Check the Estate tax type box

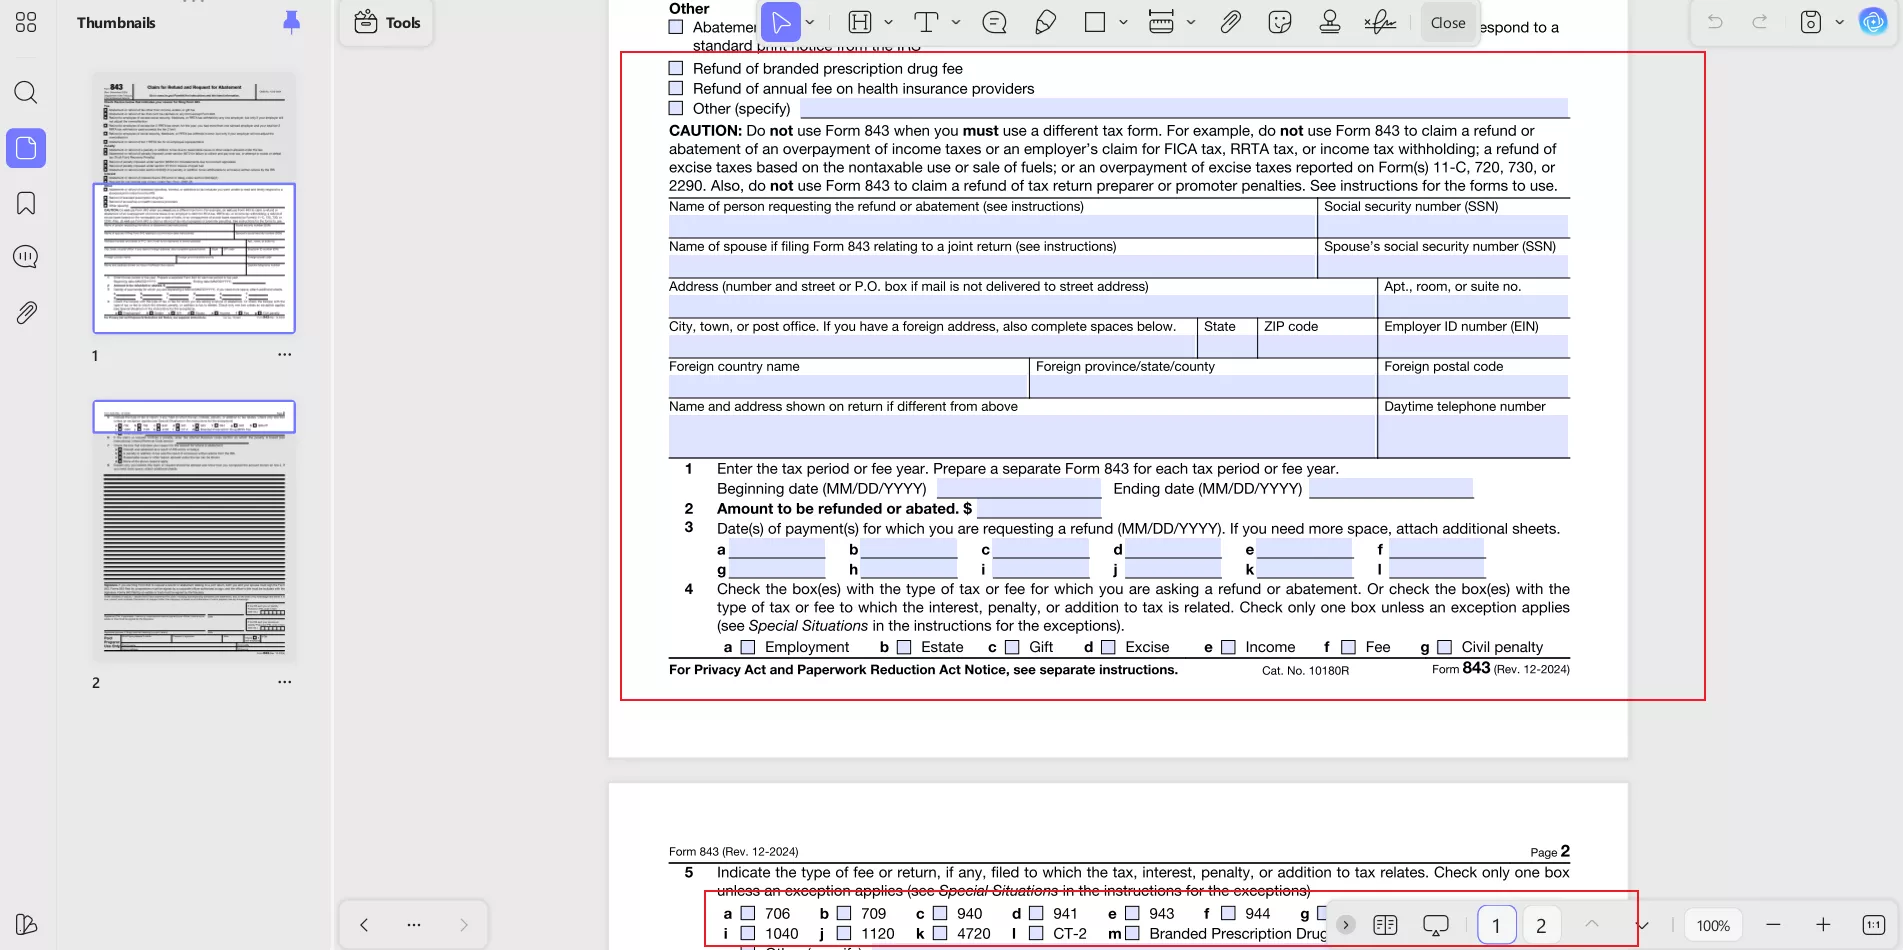coord(904,647)
